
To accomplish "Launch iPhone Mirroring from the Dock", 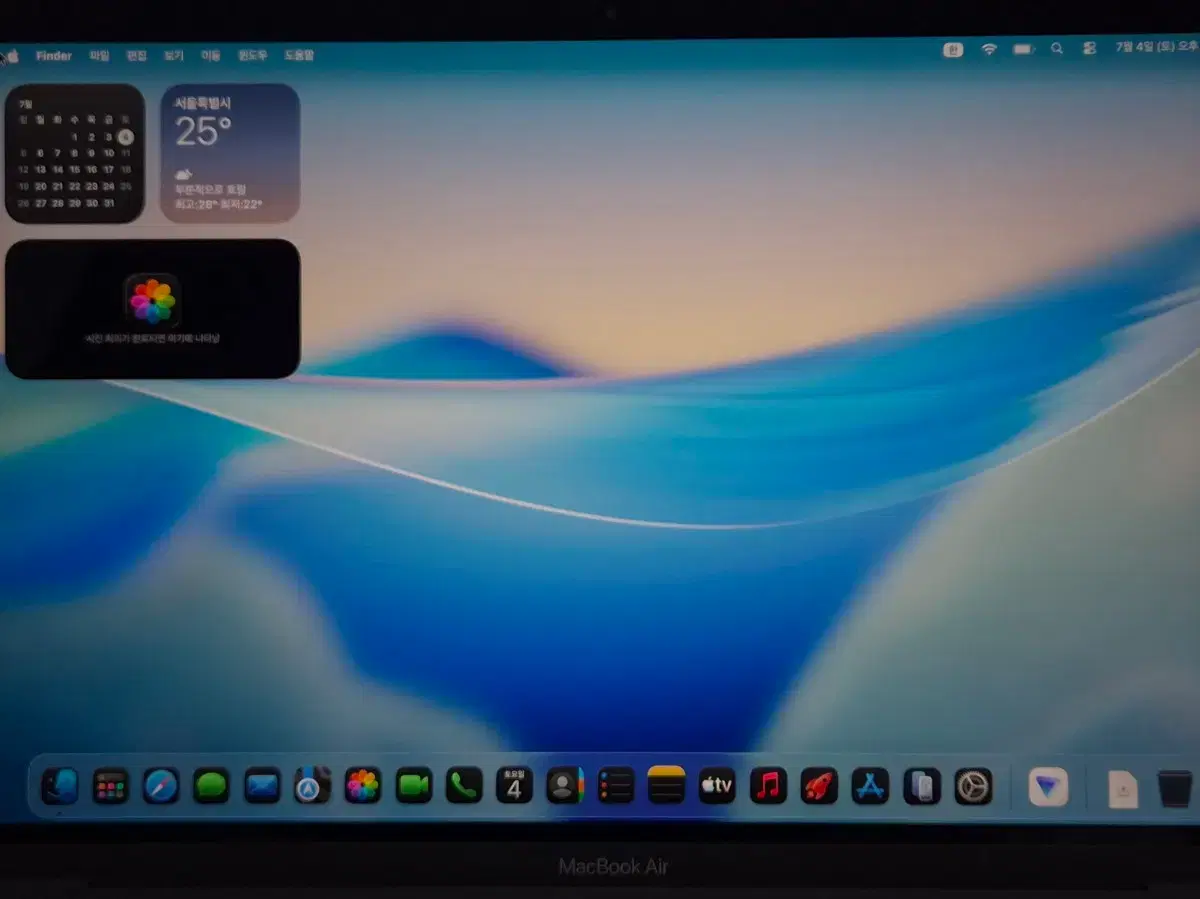I will [x=922, y=786].
